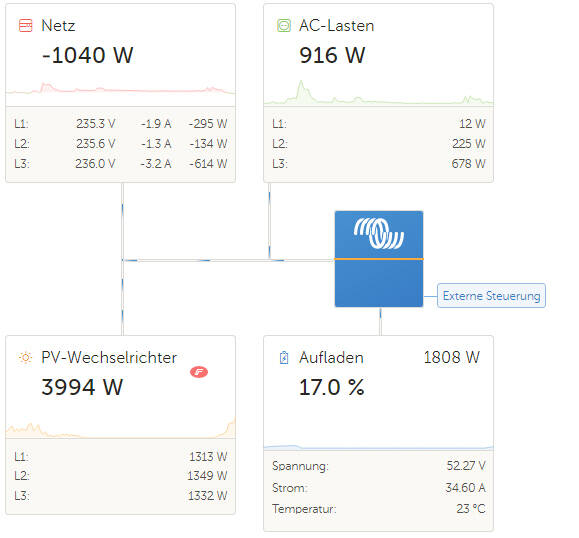The image size is (579, 538).
Task: Click the Temperatur 23 °C row
Action: click(x=378, y=509)
